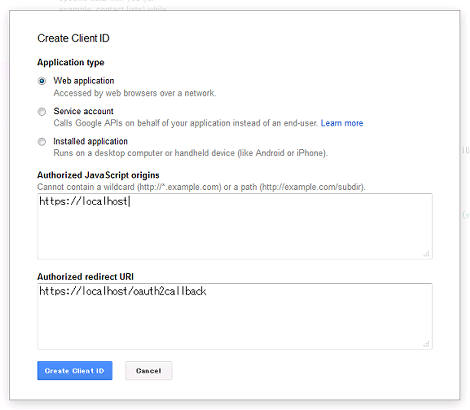470x410 pixels.
Task: Click the Installed application label text
Action: [90, 141]
